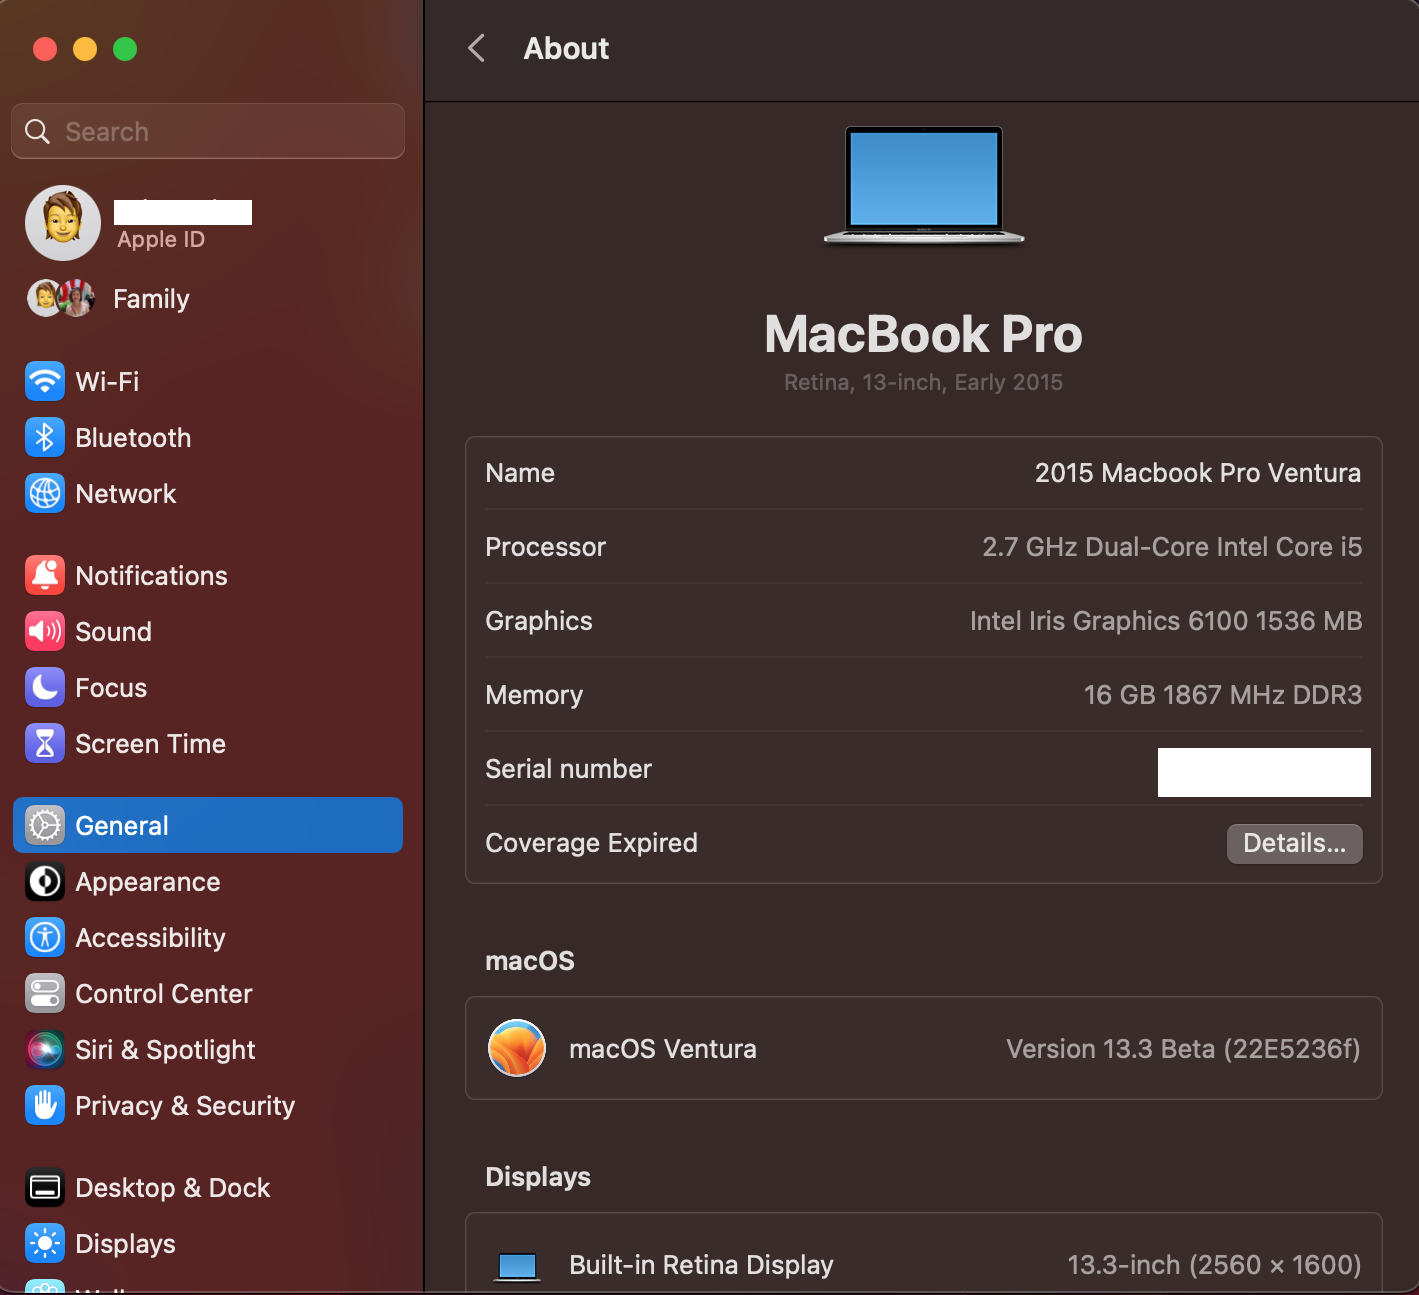Open Accessibility settings label
Viewport: 1419px width, 1295px height.
(x=151, y=937)
